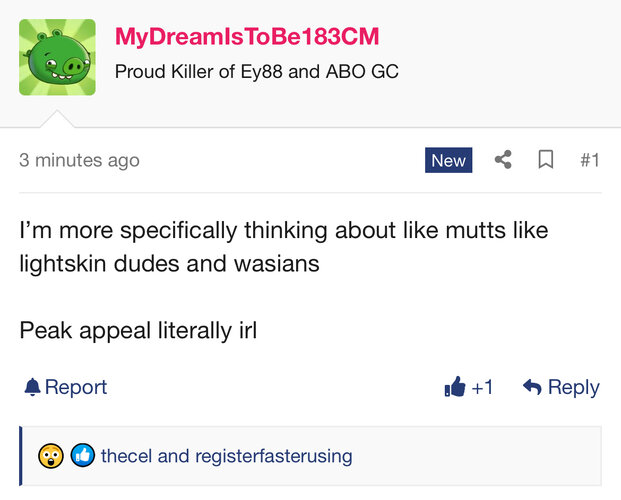
Task: Click the bell icon beside Report
Action: coord(32,387)
